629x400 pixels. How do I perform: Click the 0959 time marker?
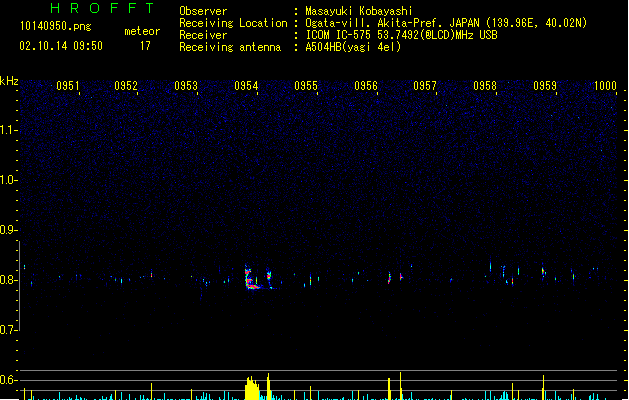click(x=545, y=86)
